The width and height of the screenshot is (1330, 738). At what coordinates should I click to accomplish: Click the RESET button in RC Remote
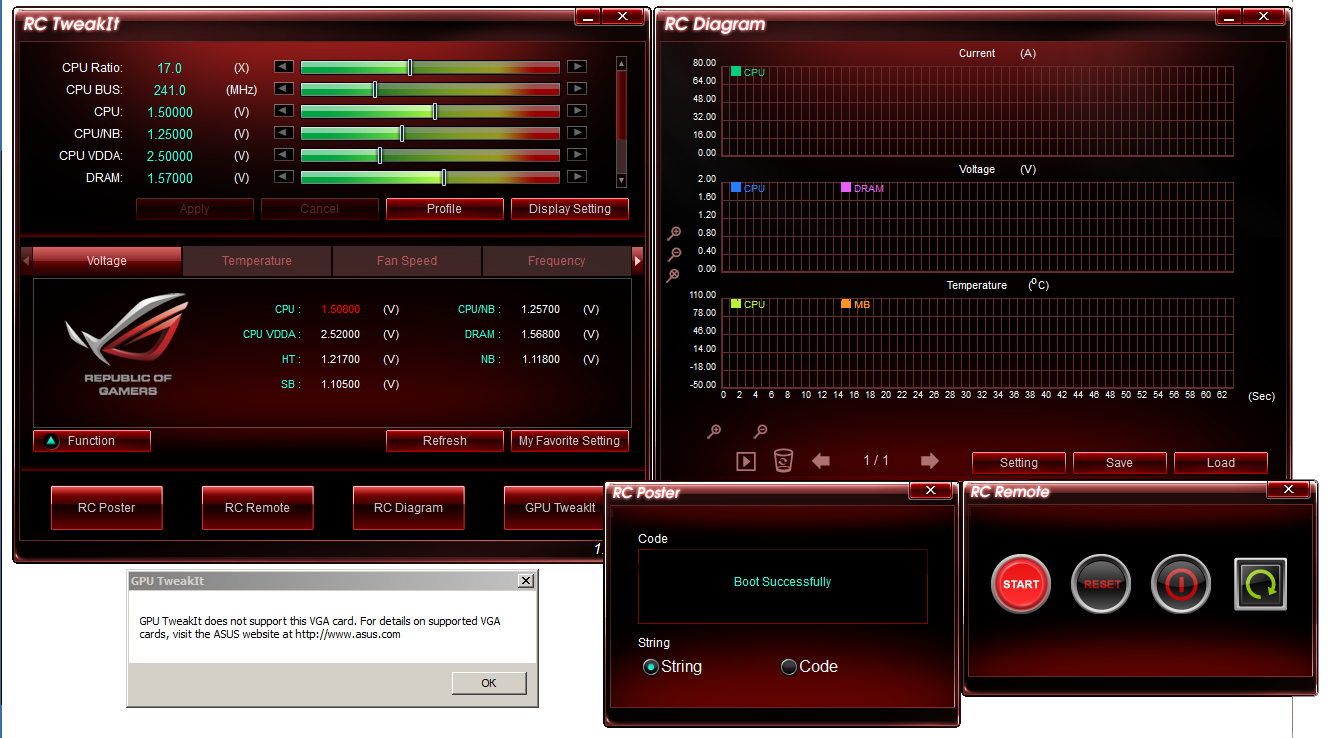click(1101, 584)
